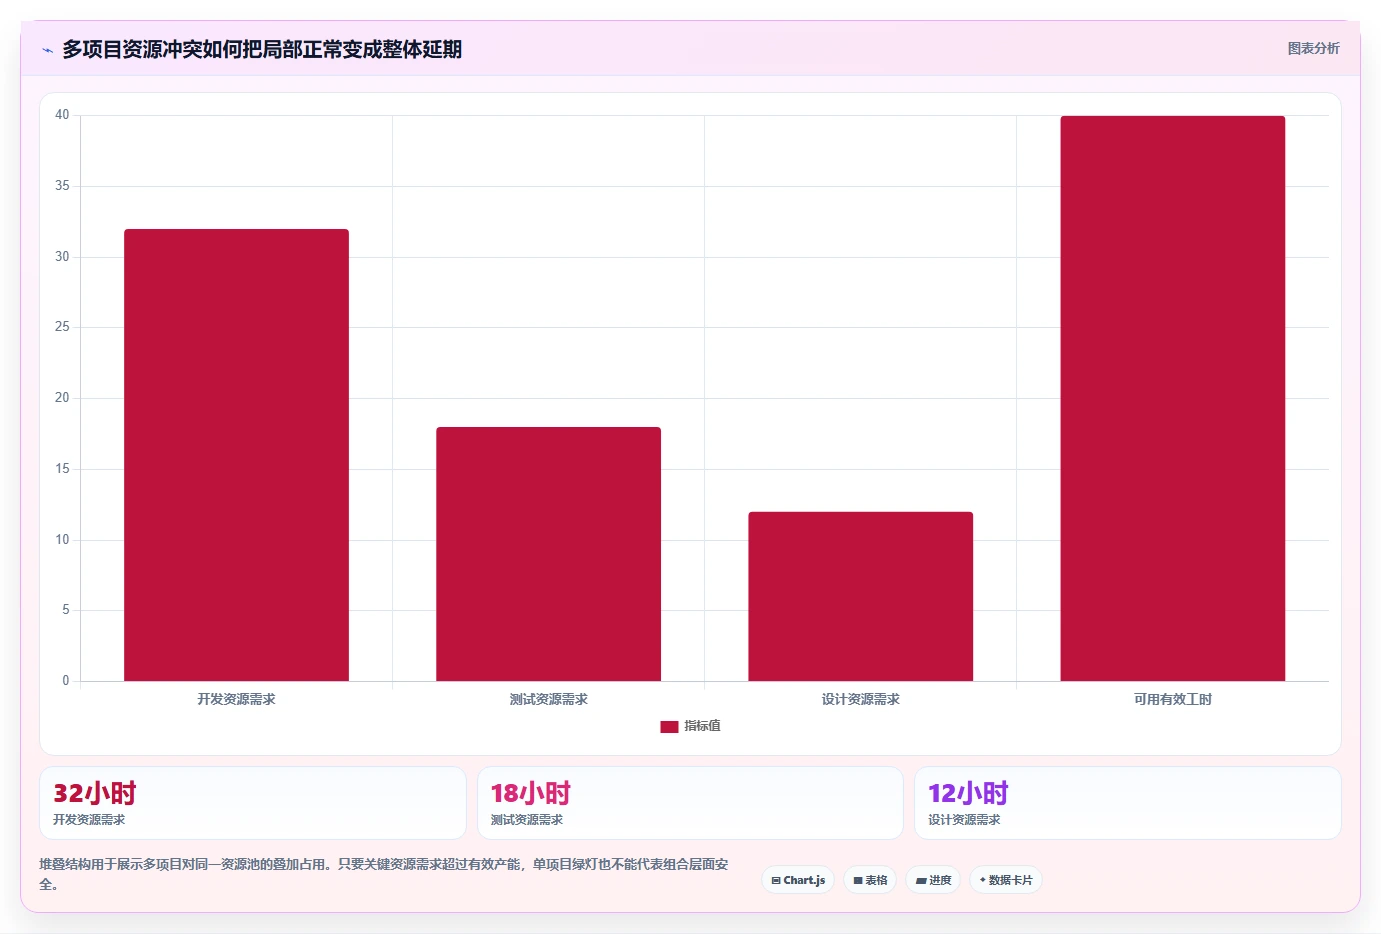Open the 12小时 data card
Viewport: 1381px width, 934px height.
tap(1128, 803)
